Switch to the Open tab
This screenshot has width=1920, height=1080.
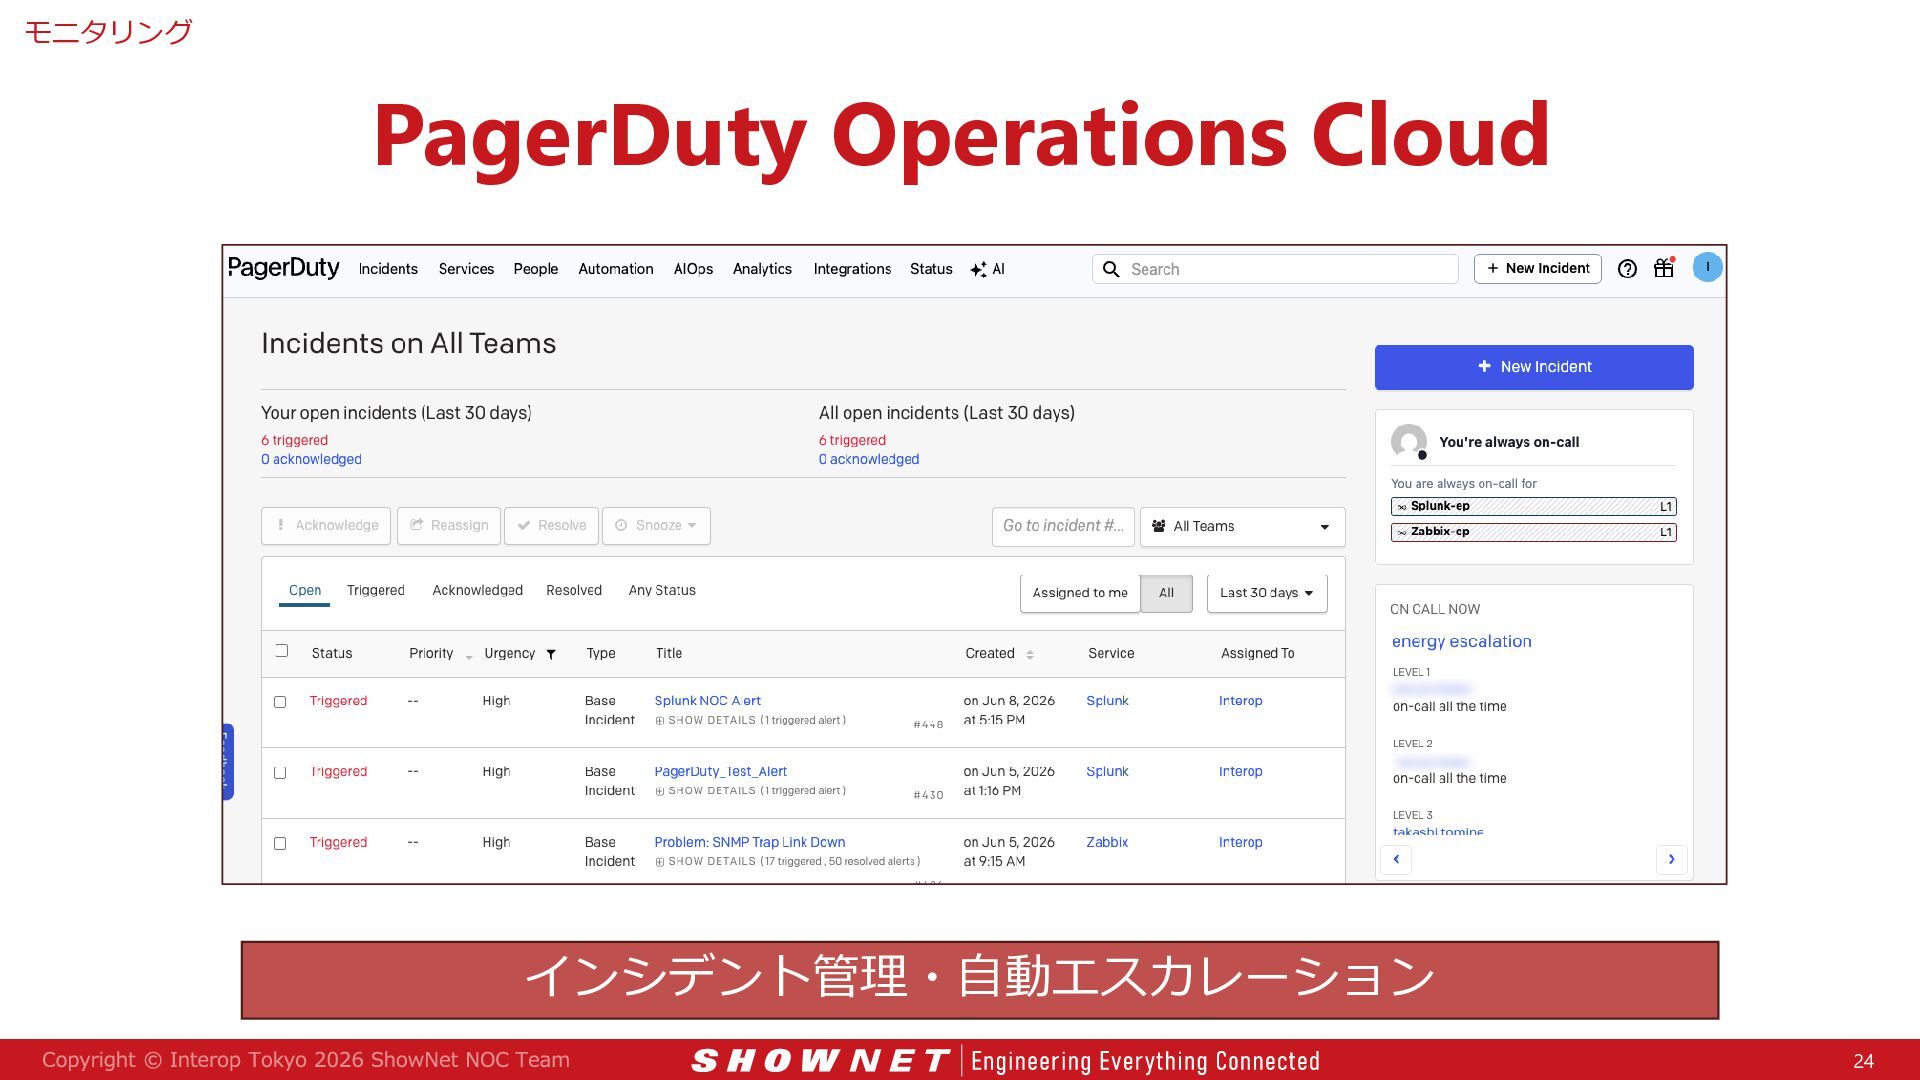pyautogui.click(x=305, y=591)
